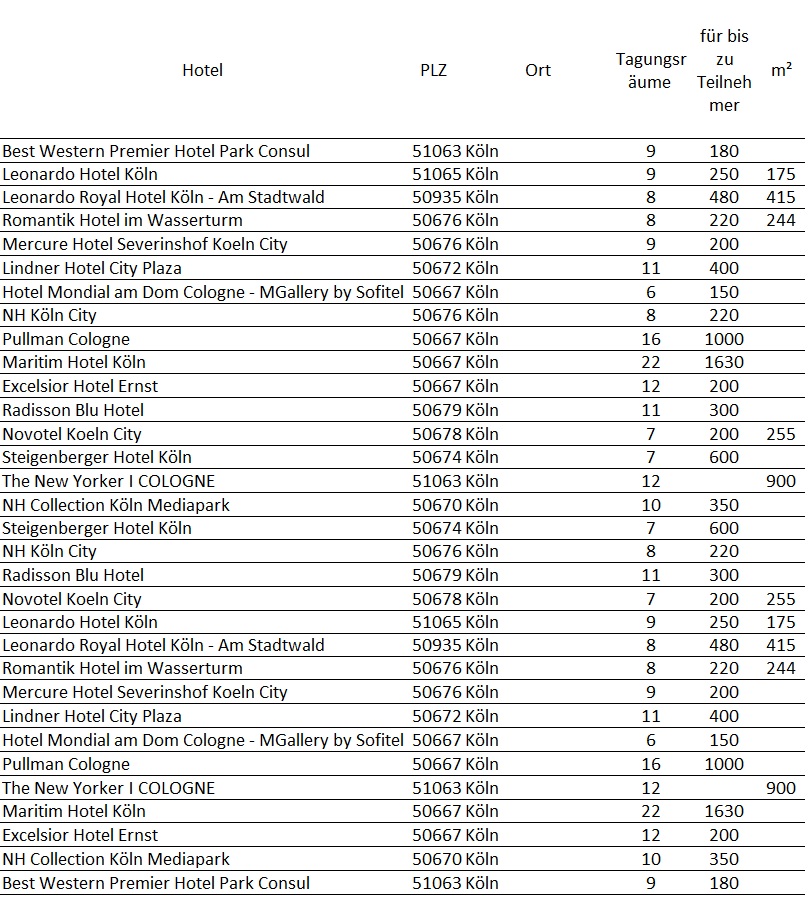The image size is (808, 909).
Task: Select the second Pullman Cologne hotel name
Action: tap(66, 764)
